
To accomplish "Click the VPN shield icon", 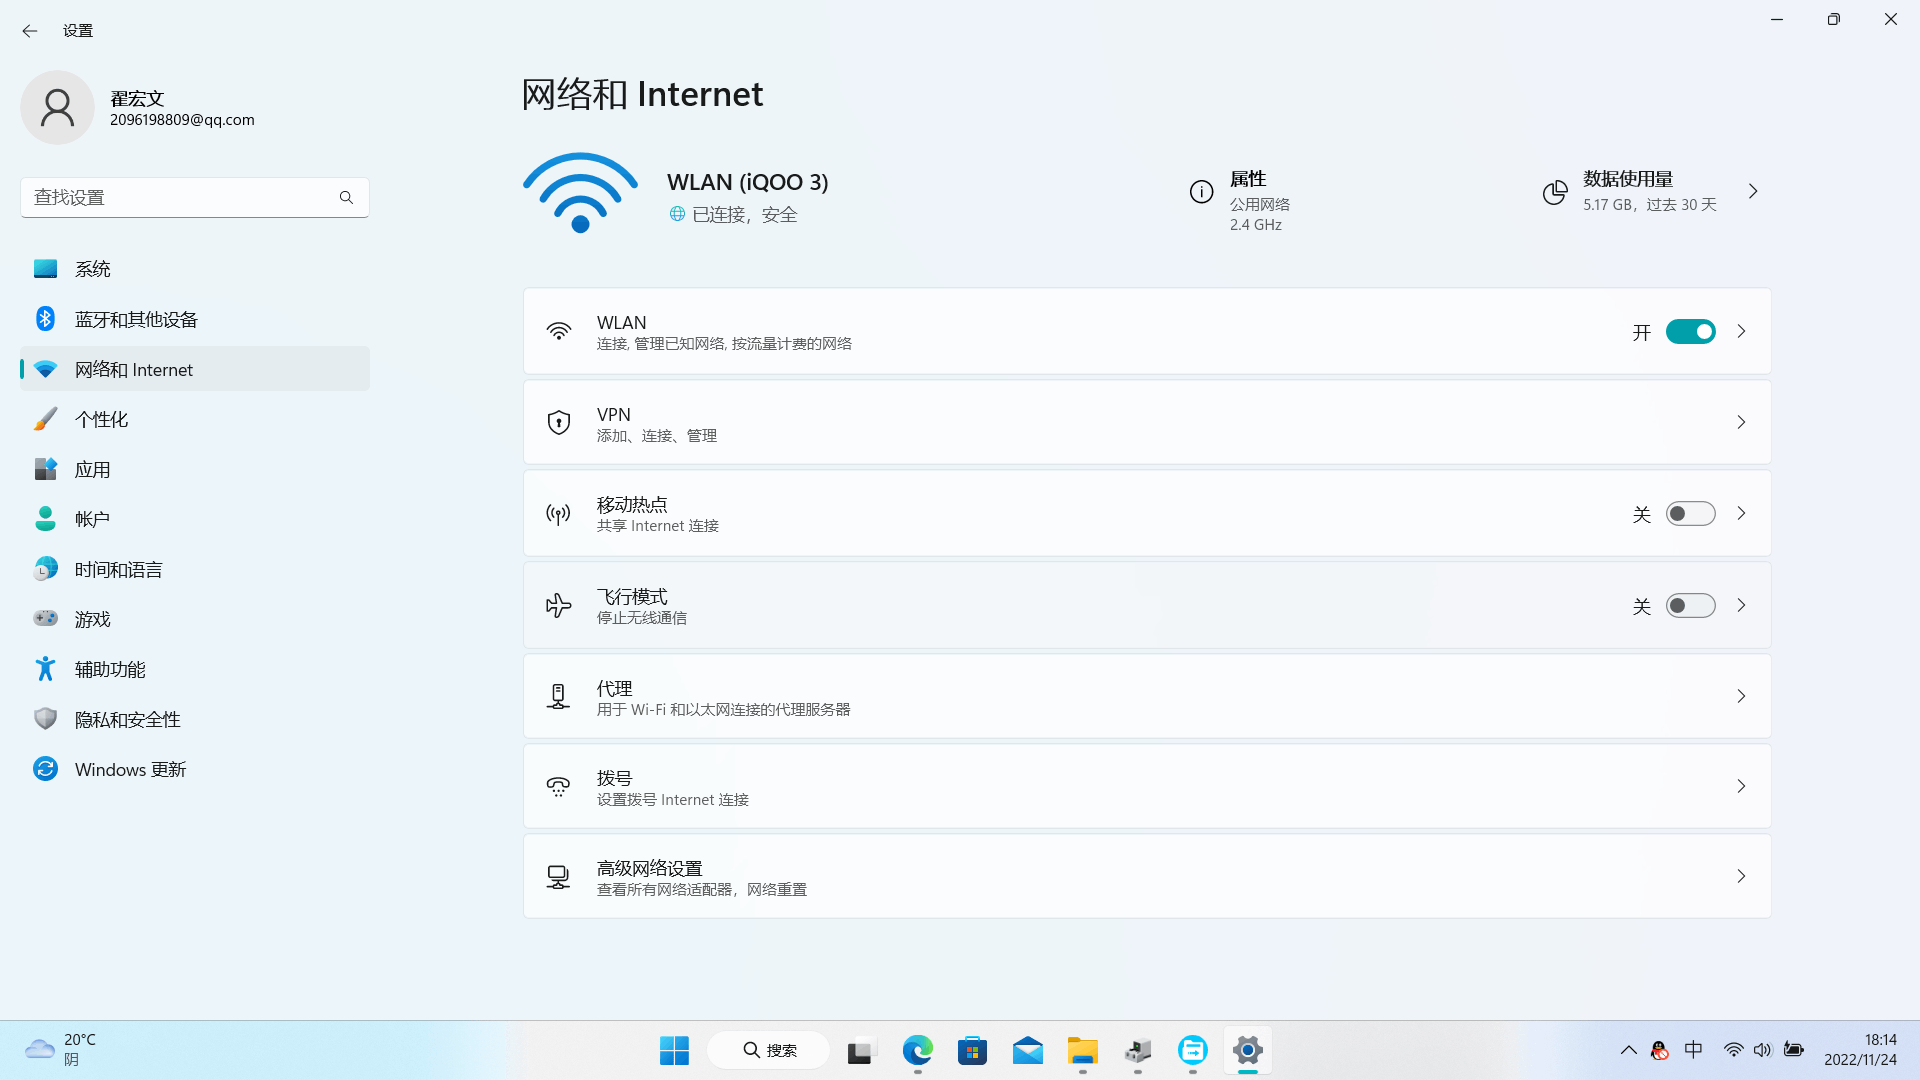I will 558,422.
